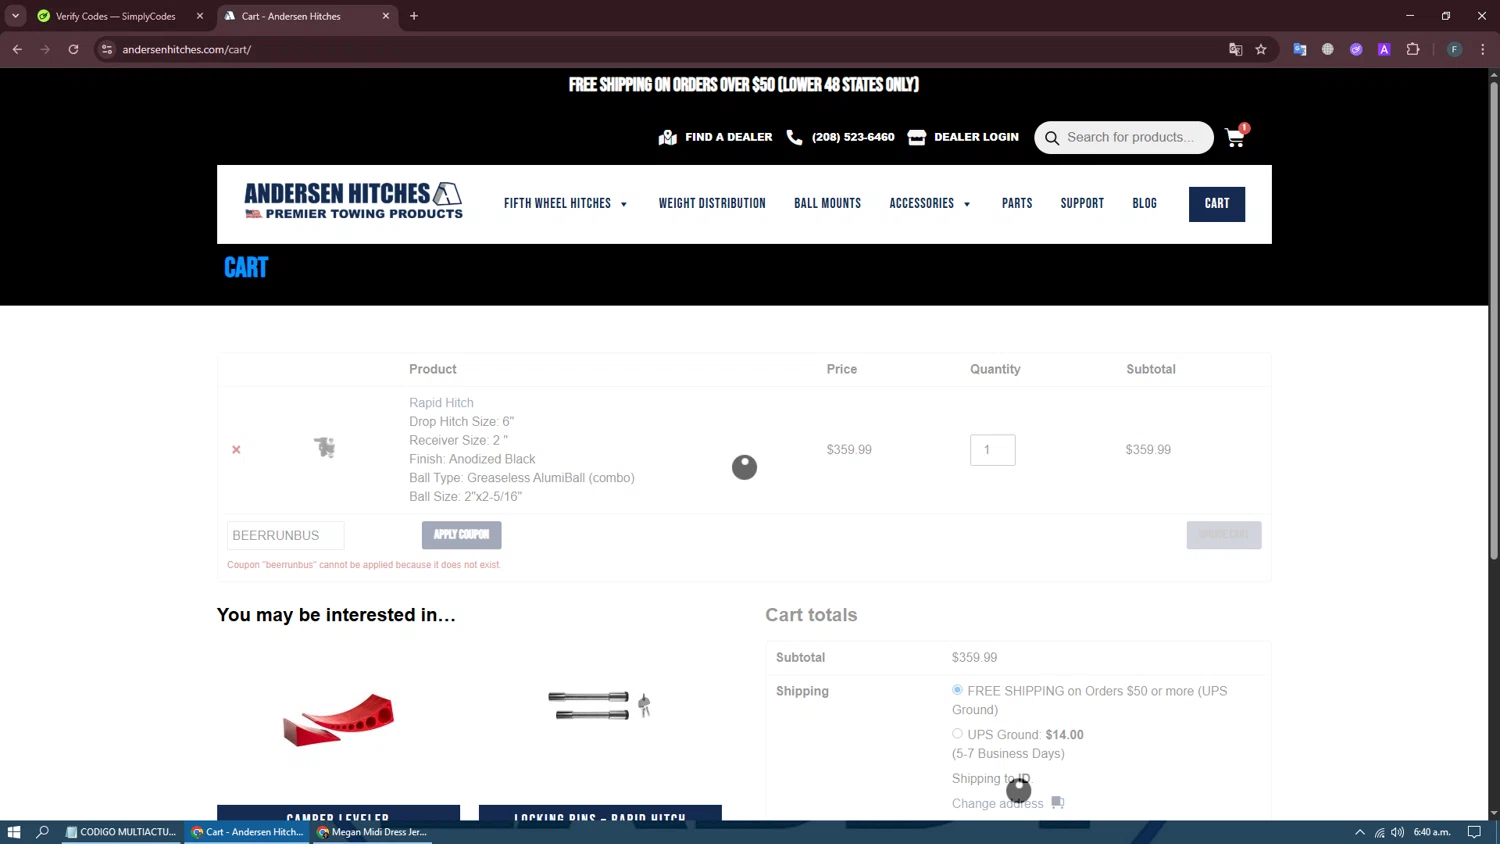Viewport: 1500px width, 844px height.
Task: Open the Camper Leveler product image
Action: coord(338,718)
